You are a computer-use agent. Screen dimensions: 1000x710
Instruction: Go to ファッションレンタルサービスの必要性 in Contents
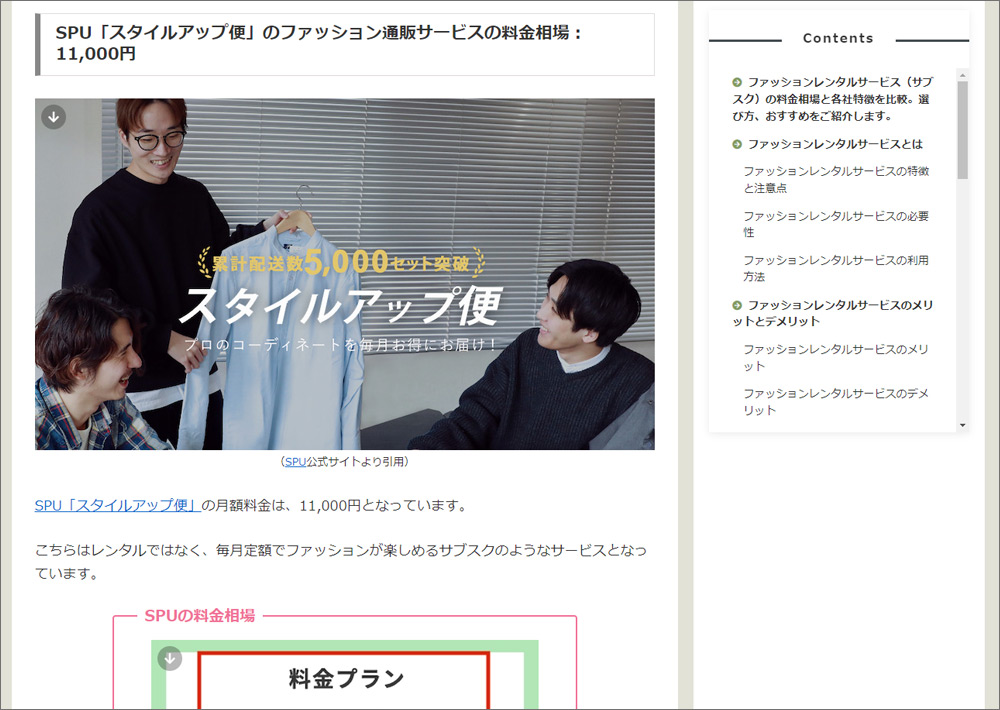tap(836, 223)
